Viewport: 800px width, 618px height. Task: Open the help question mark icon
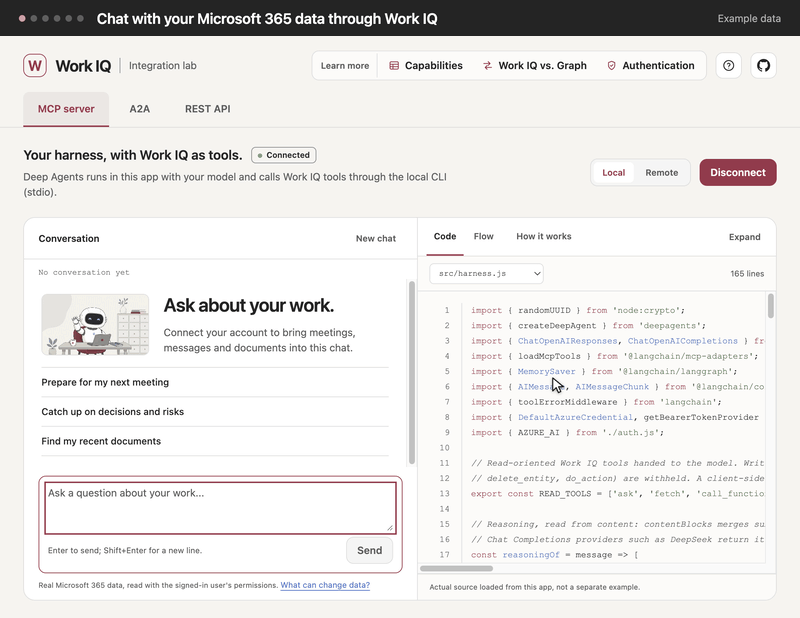pos(729,65)
